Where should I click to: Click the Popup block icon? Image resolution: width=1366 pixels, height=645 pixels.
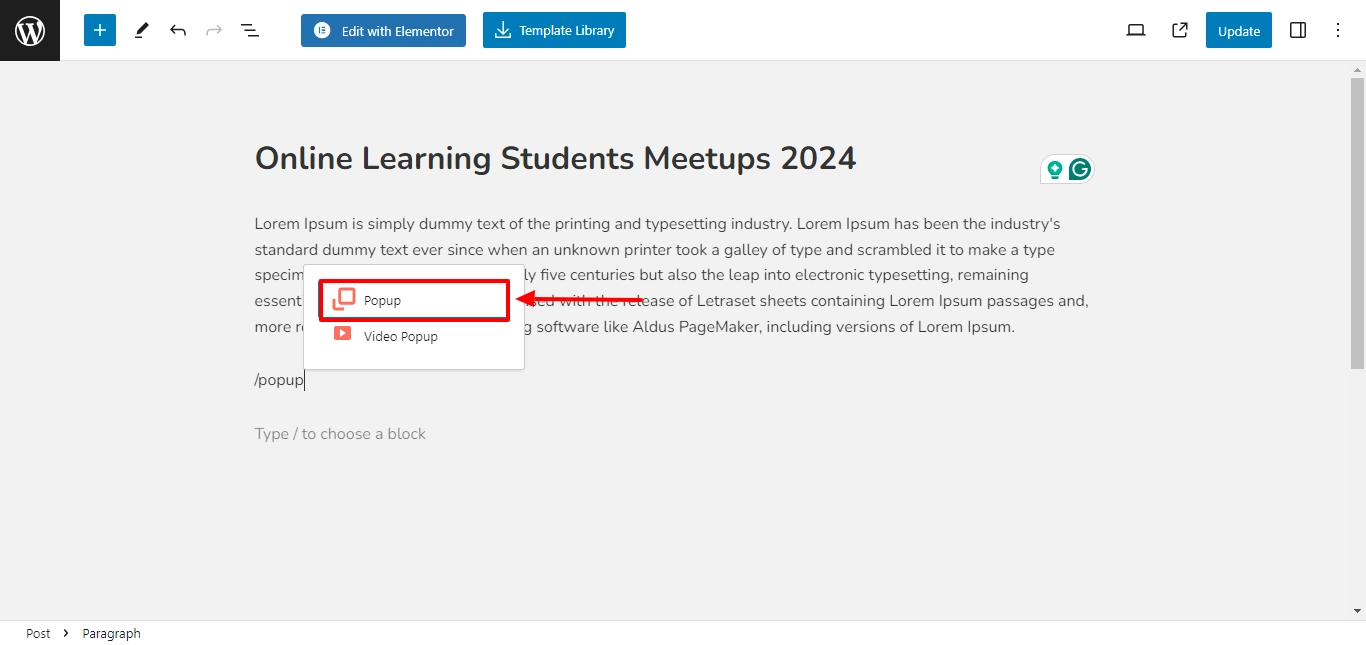tap(343, 299)
